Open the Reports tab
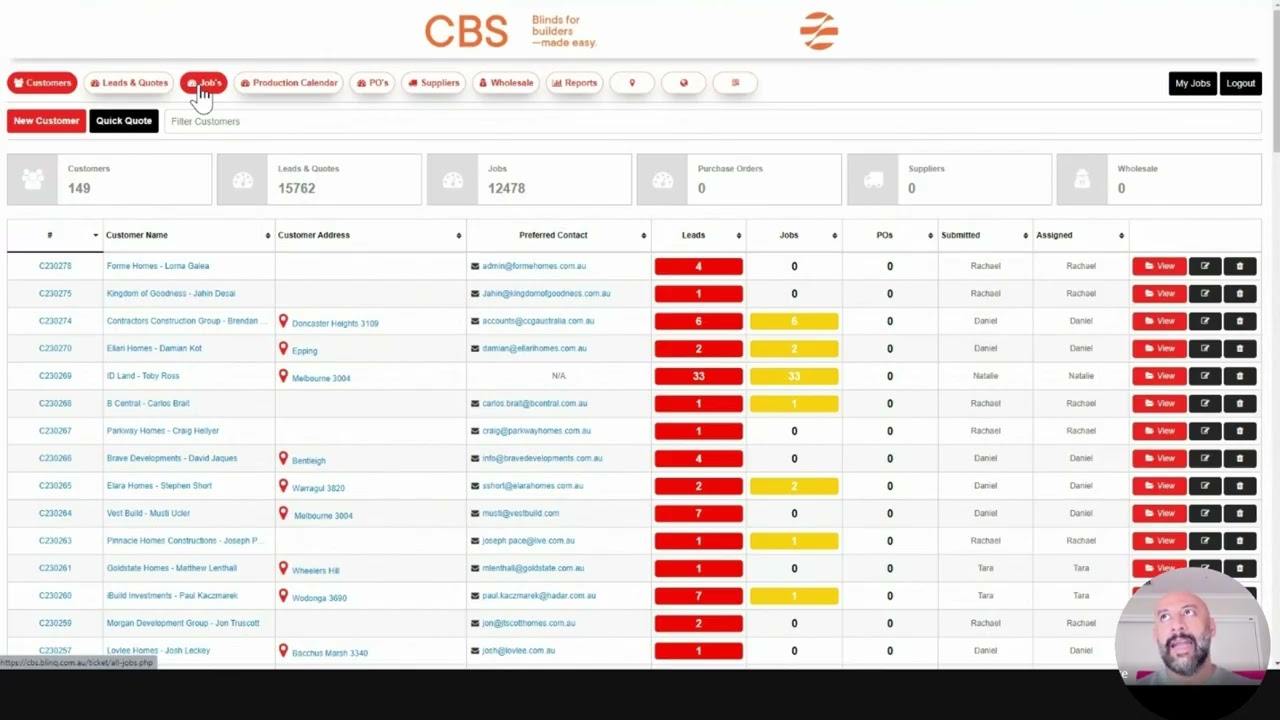The width and height of the screenshot is (1280, 720). pyautogui.click(x=575, y=83)
